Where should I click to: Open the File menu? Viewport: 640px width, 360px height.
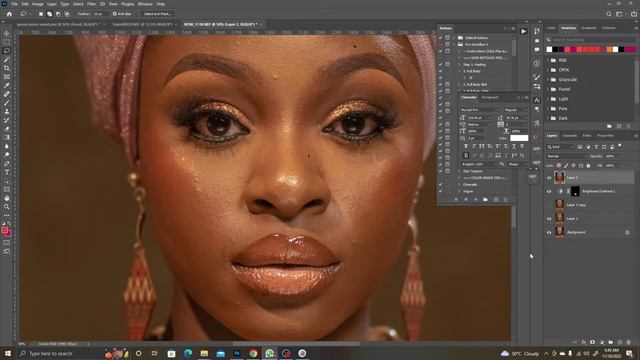coord(14,4)
